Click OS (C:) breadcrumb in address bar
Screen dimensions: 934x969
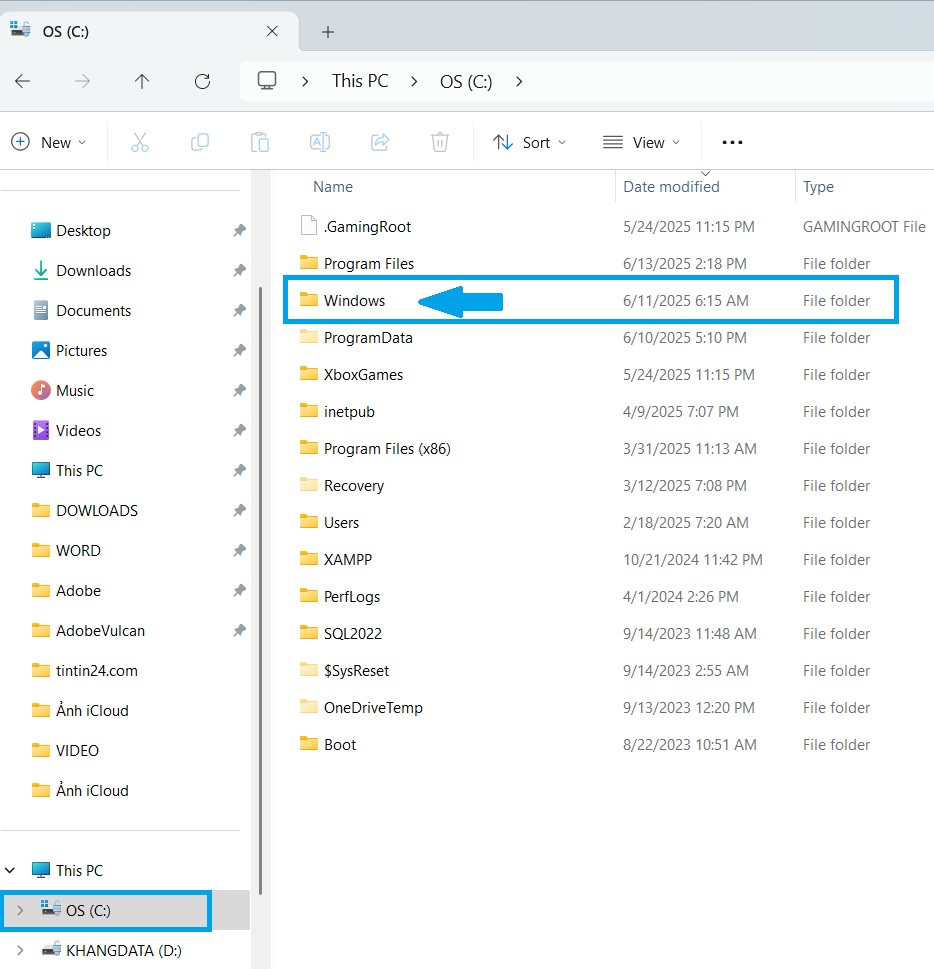tap(466, 82)
